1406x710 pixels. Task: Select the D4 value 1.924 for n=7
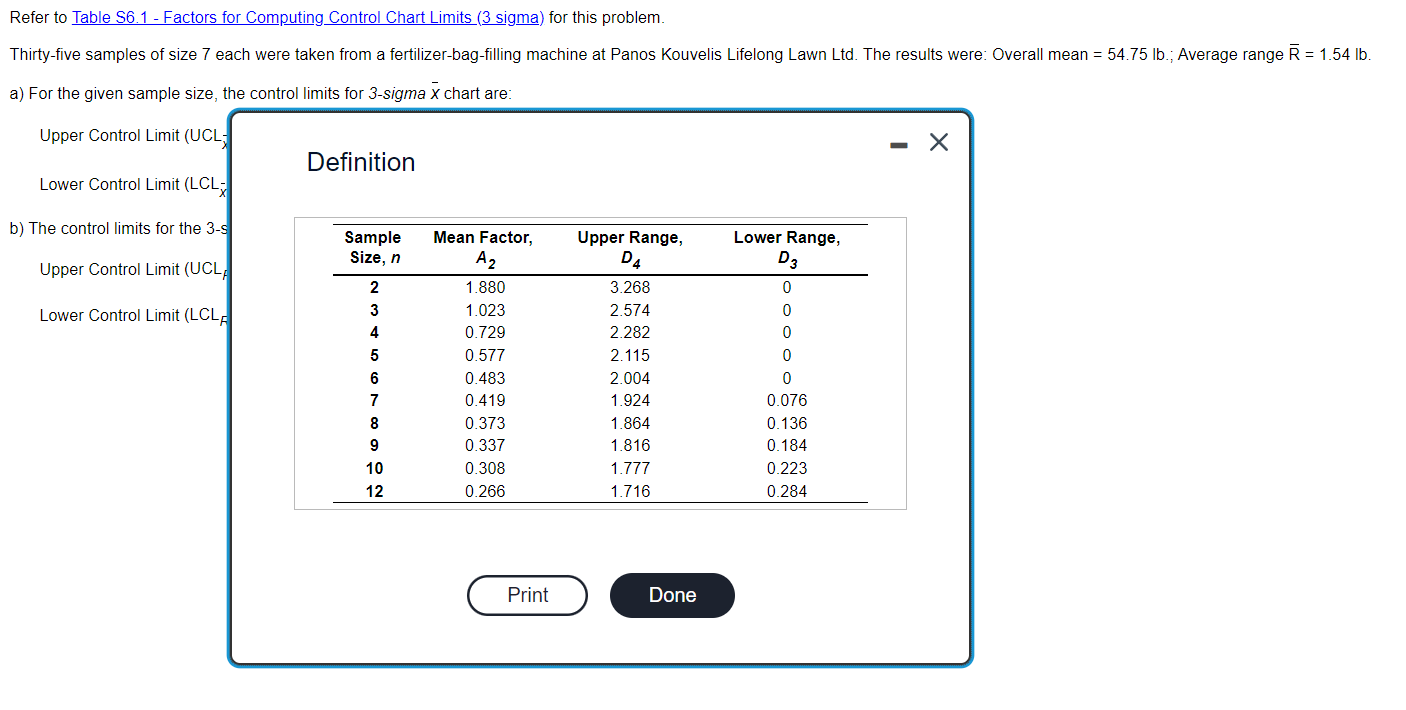pos(629,400)
